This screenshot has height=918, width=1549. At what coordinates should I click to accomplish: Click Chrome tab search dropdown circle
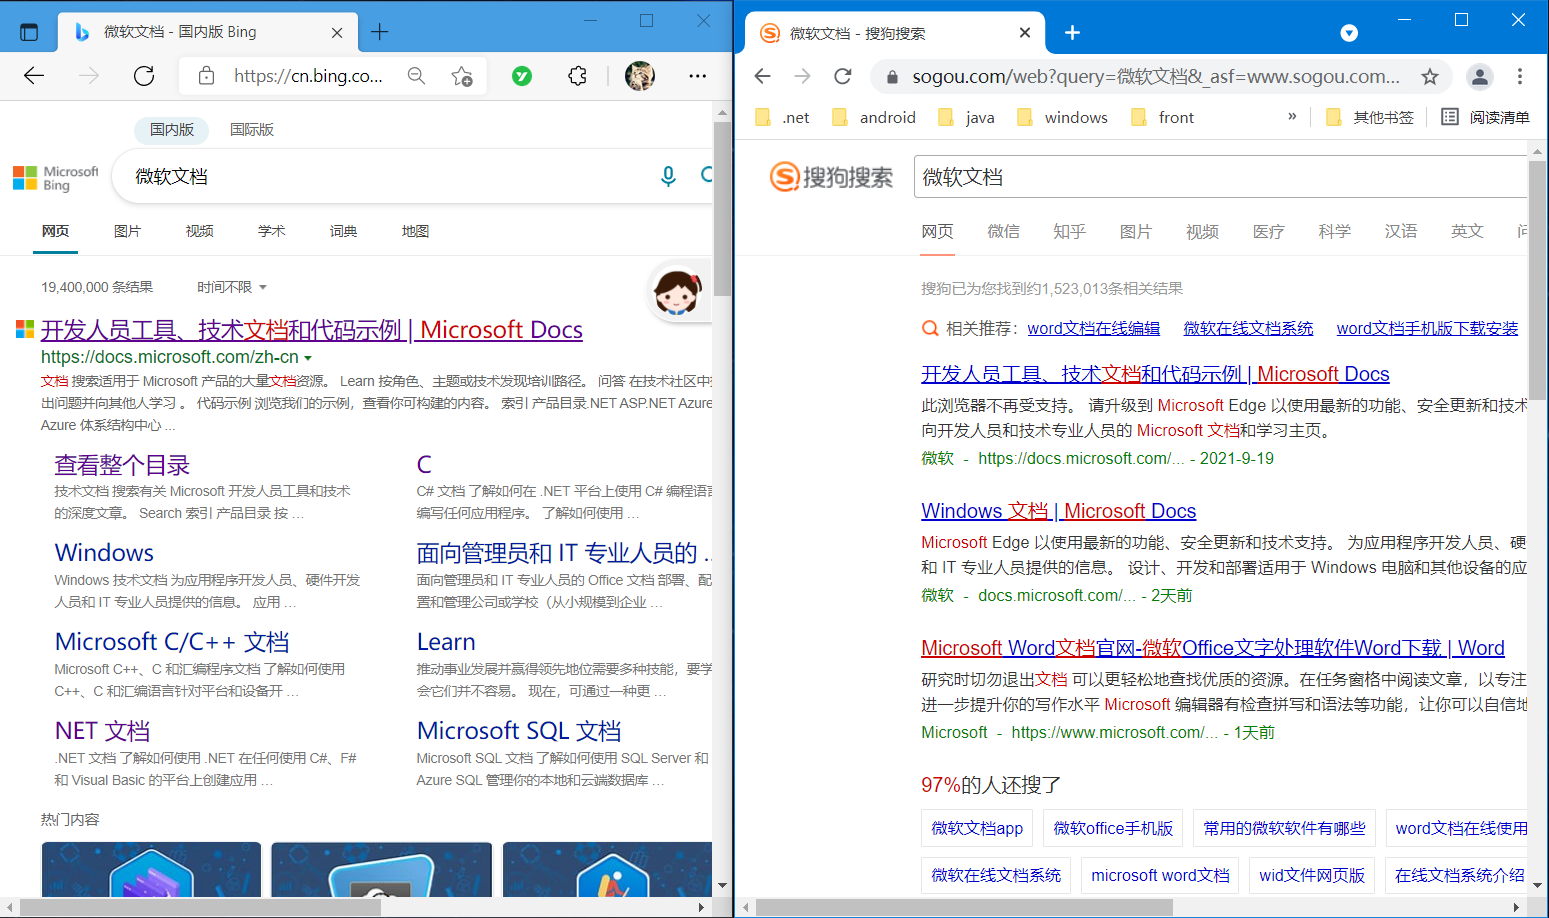click(1349, 33)
